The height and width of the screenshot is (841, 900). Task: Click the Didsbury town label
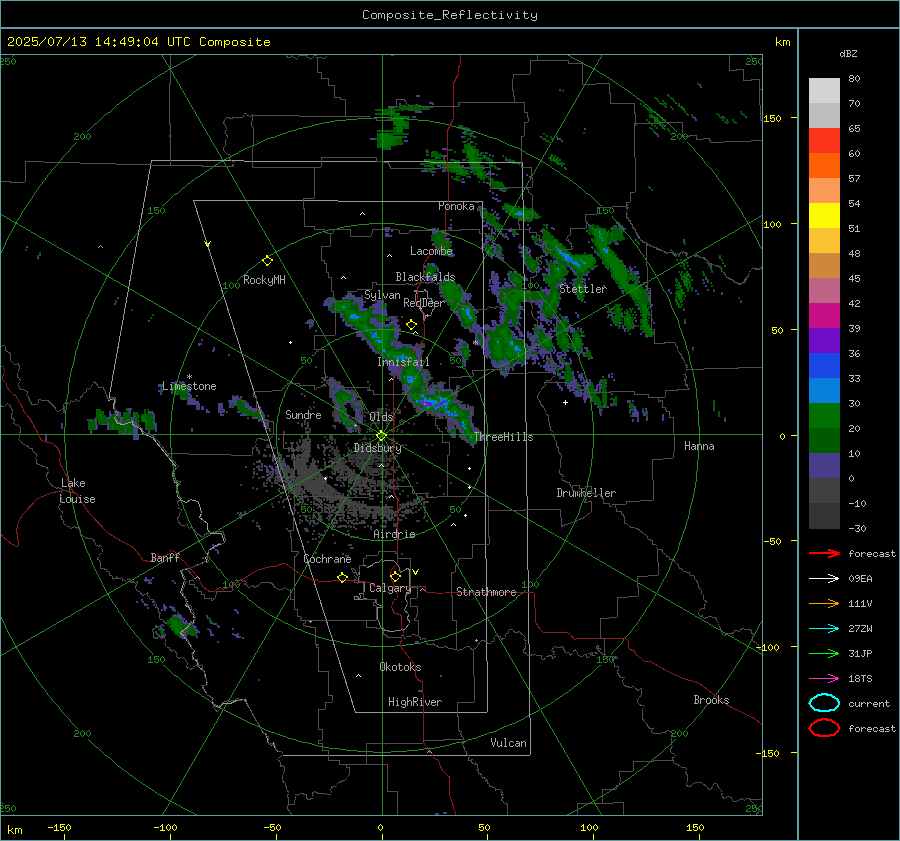pyautogui.click(x=377, y=448)
